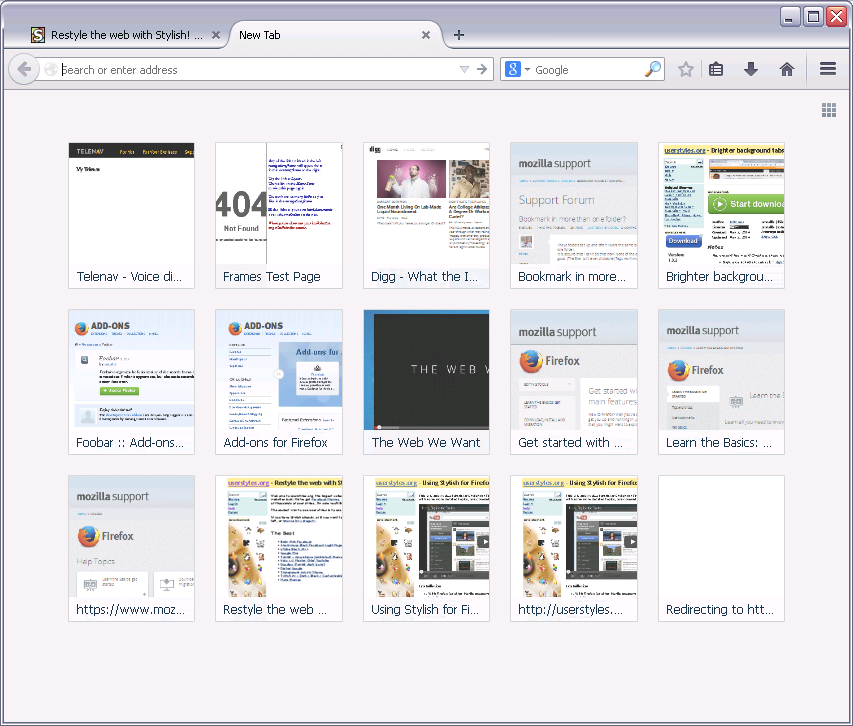Open the Telenav voice thumbnail
The width and height of the screenshot is (853, 726).
pyautogui.click(x=131, y=214)
